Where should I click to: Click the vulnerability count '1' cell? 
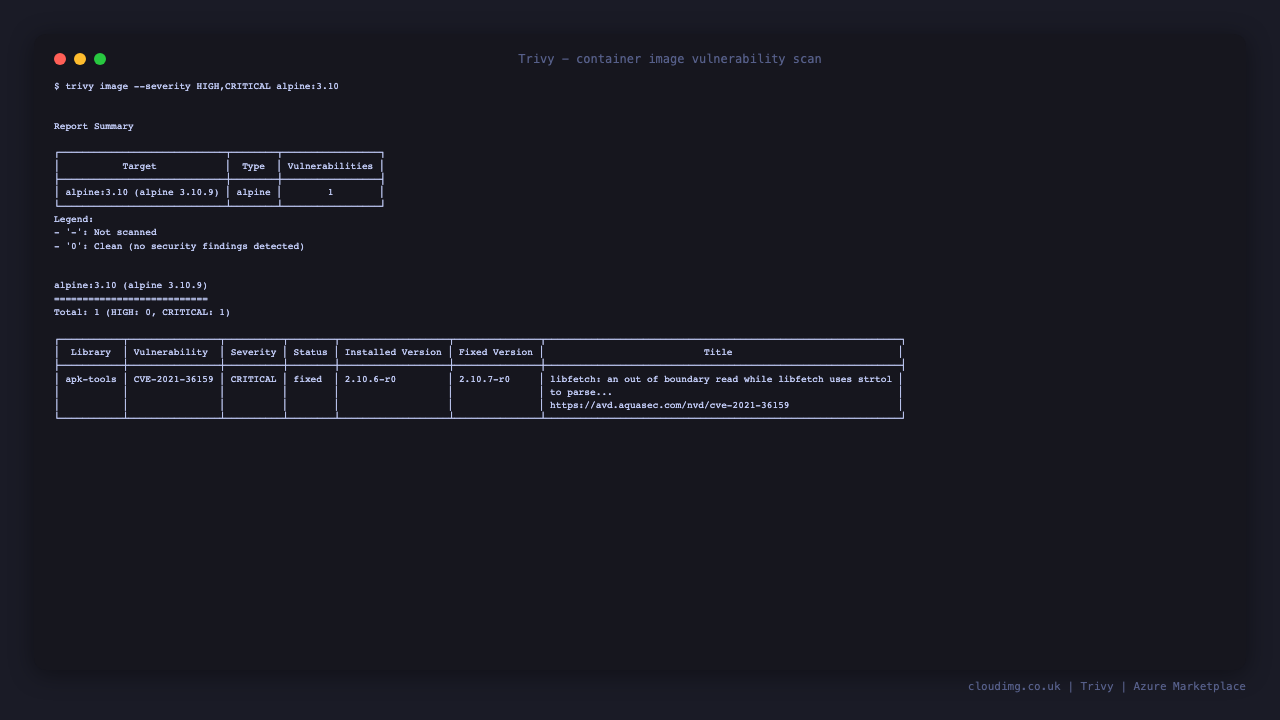330,192
